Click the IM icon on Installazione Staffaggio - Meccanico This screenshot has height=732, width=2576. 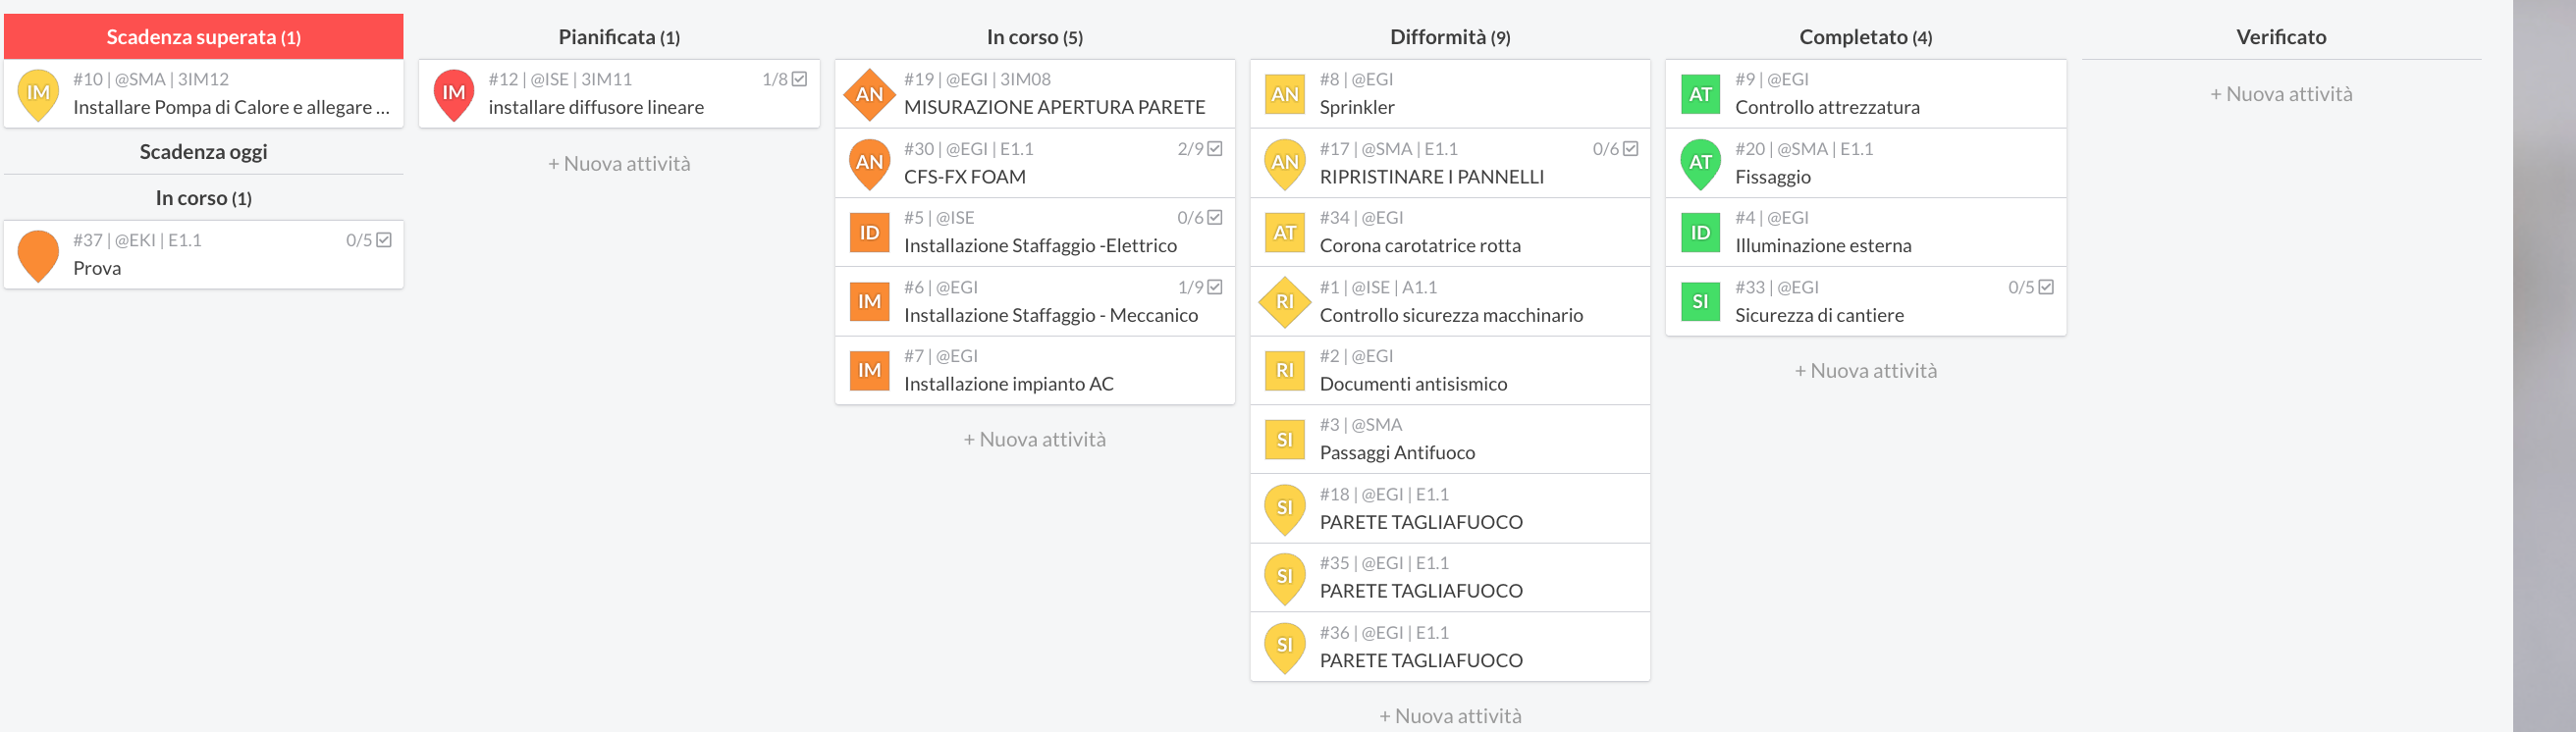coord(869,301)
